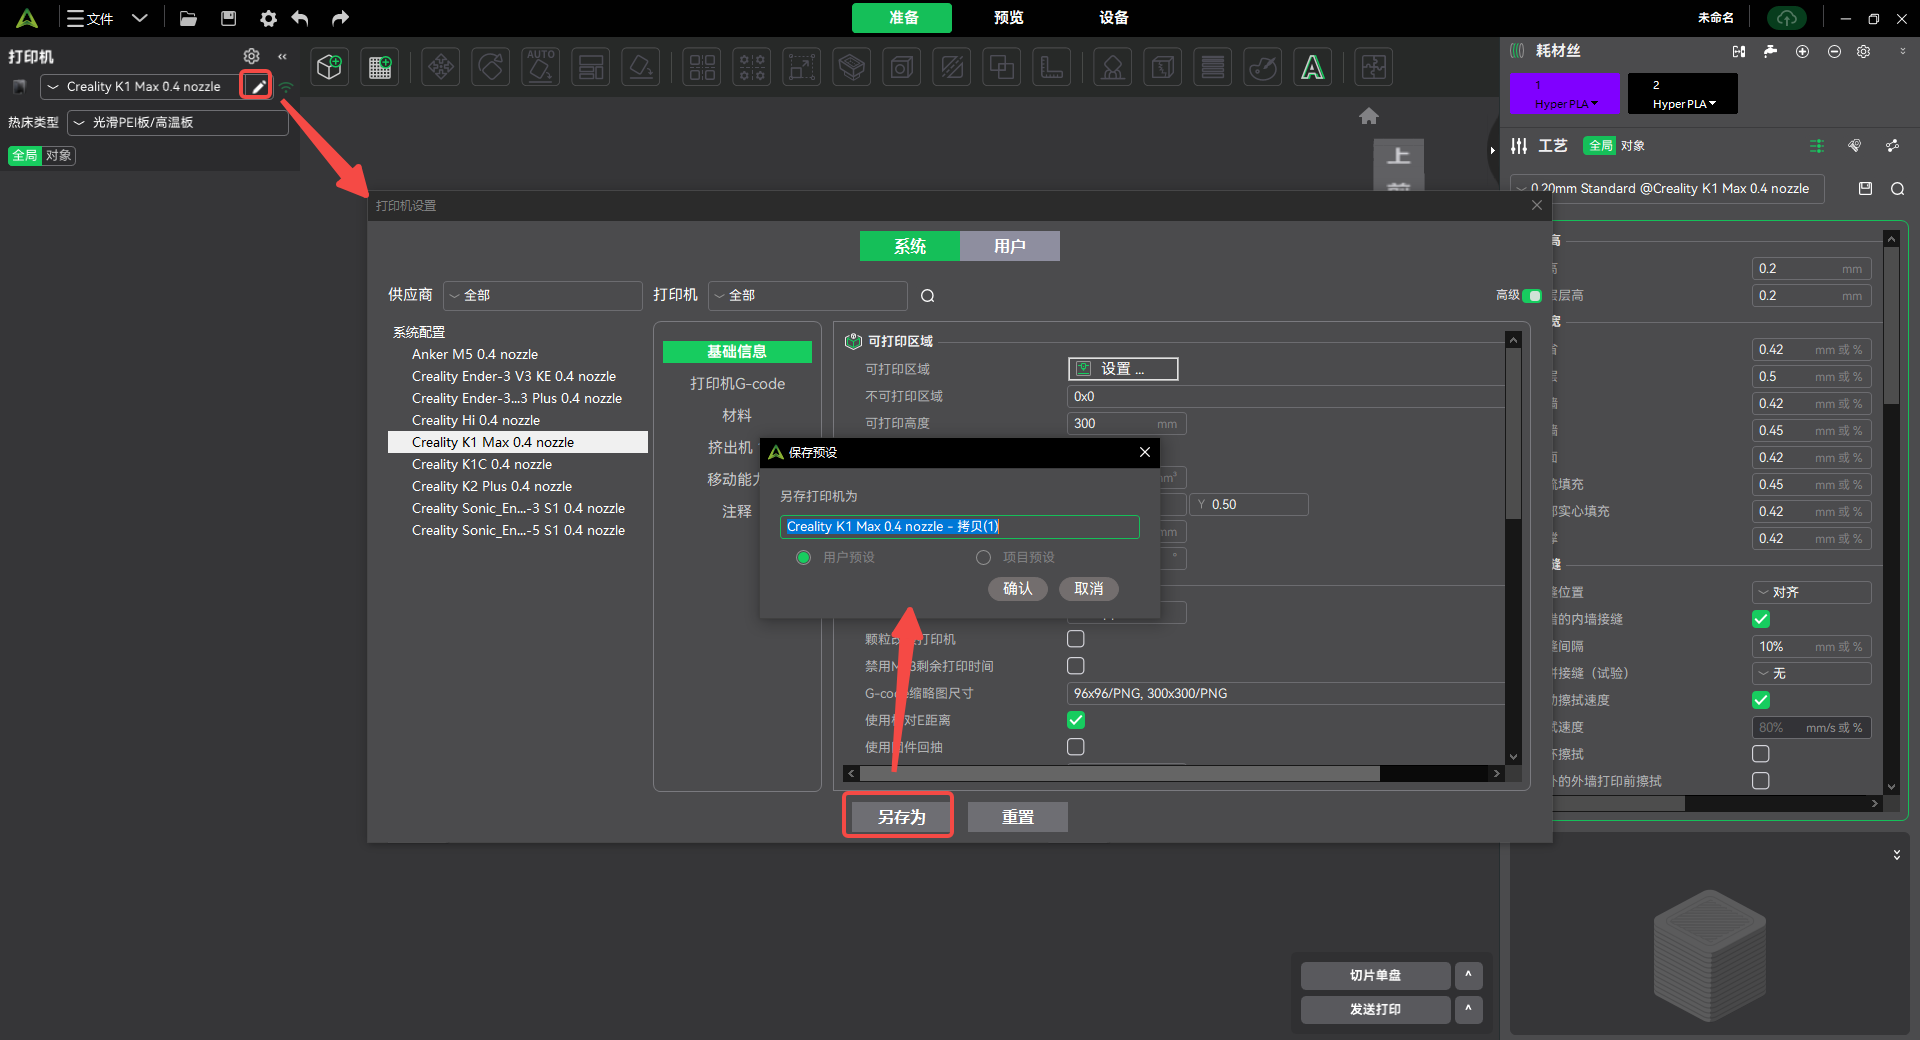Click the 另存为 button
This screenshot has width=1920, height=1040.
point(902,817)
